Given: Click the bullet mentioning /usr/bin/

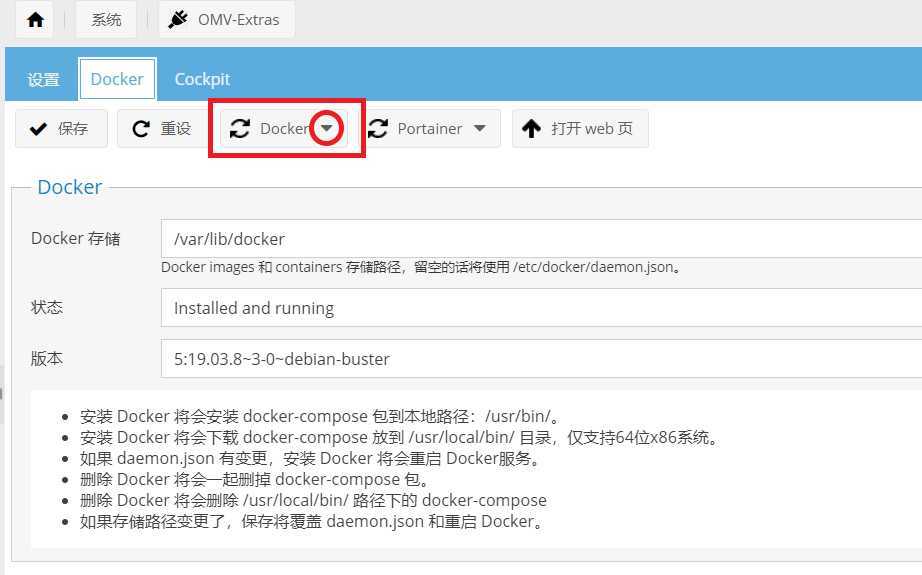Looking at the screenshot, I should 320,416.
